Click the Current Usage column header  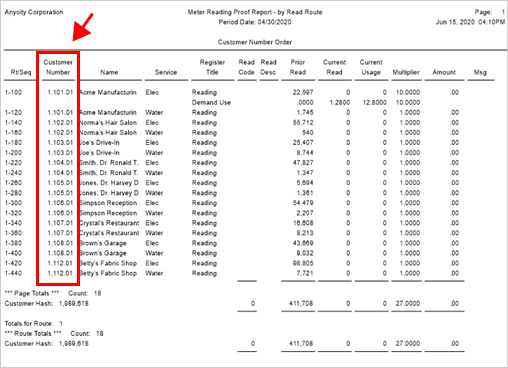[x=371, y=67]
